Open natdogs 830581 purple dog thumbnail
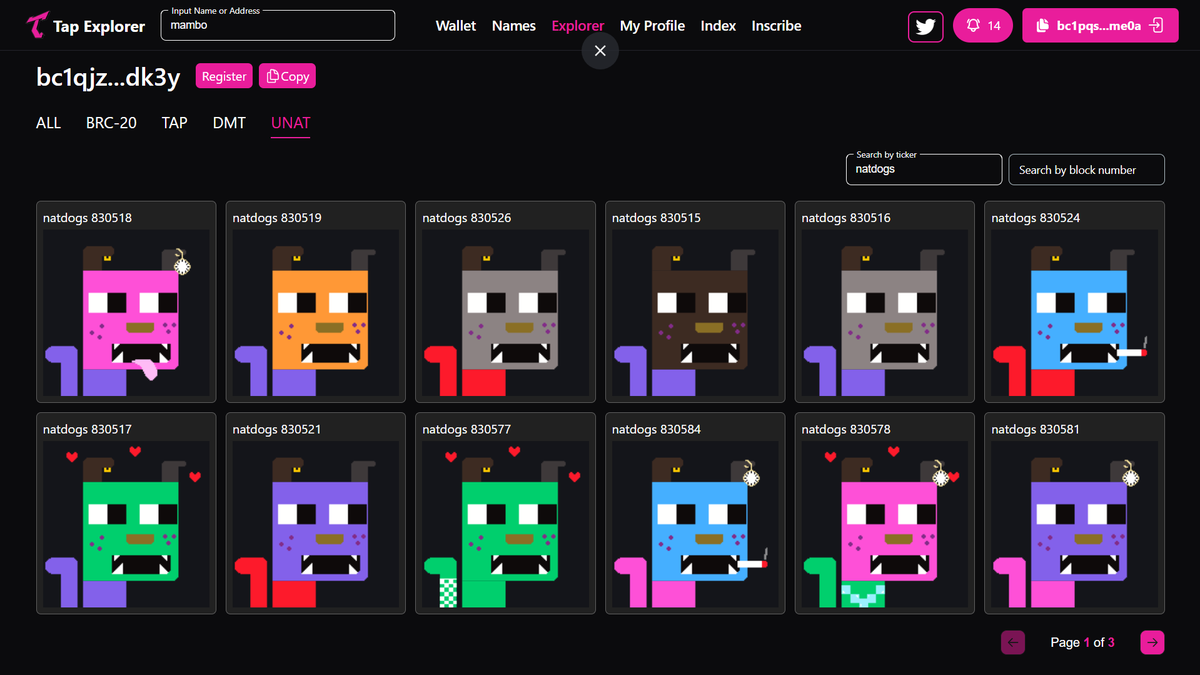1200x675 pixels. [1075, 524]
